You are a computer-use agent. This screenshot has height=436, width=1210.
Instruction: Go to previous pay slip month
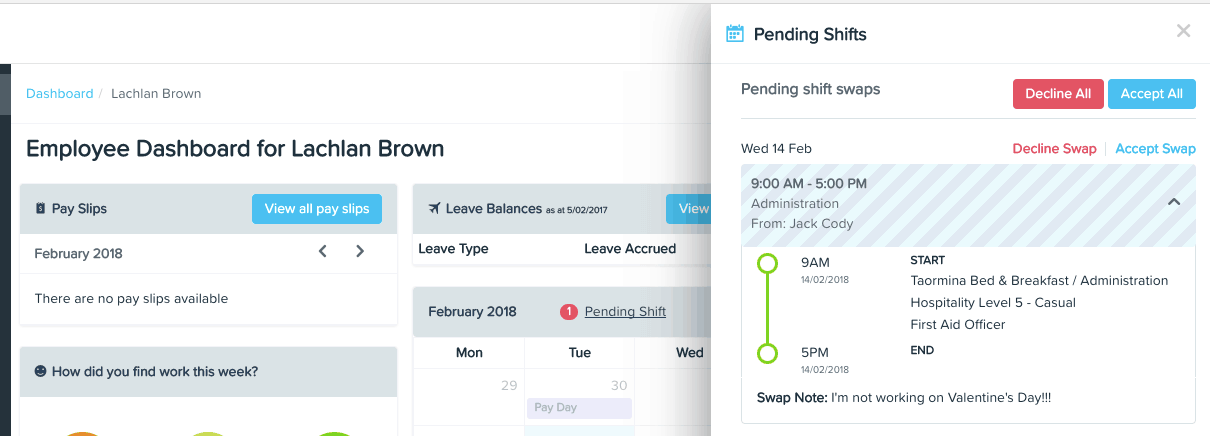pos(323,252)
